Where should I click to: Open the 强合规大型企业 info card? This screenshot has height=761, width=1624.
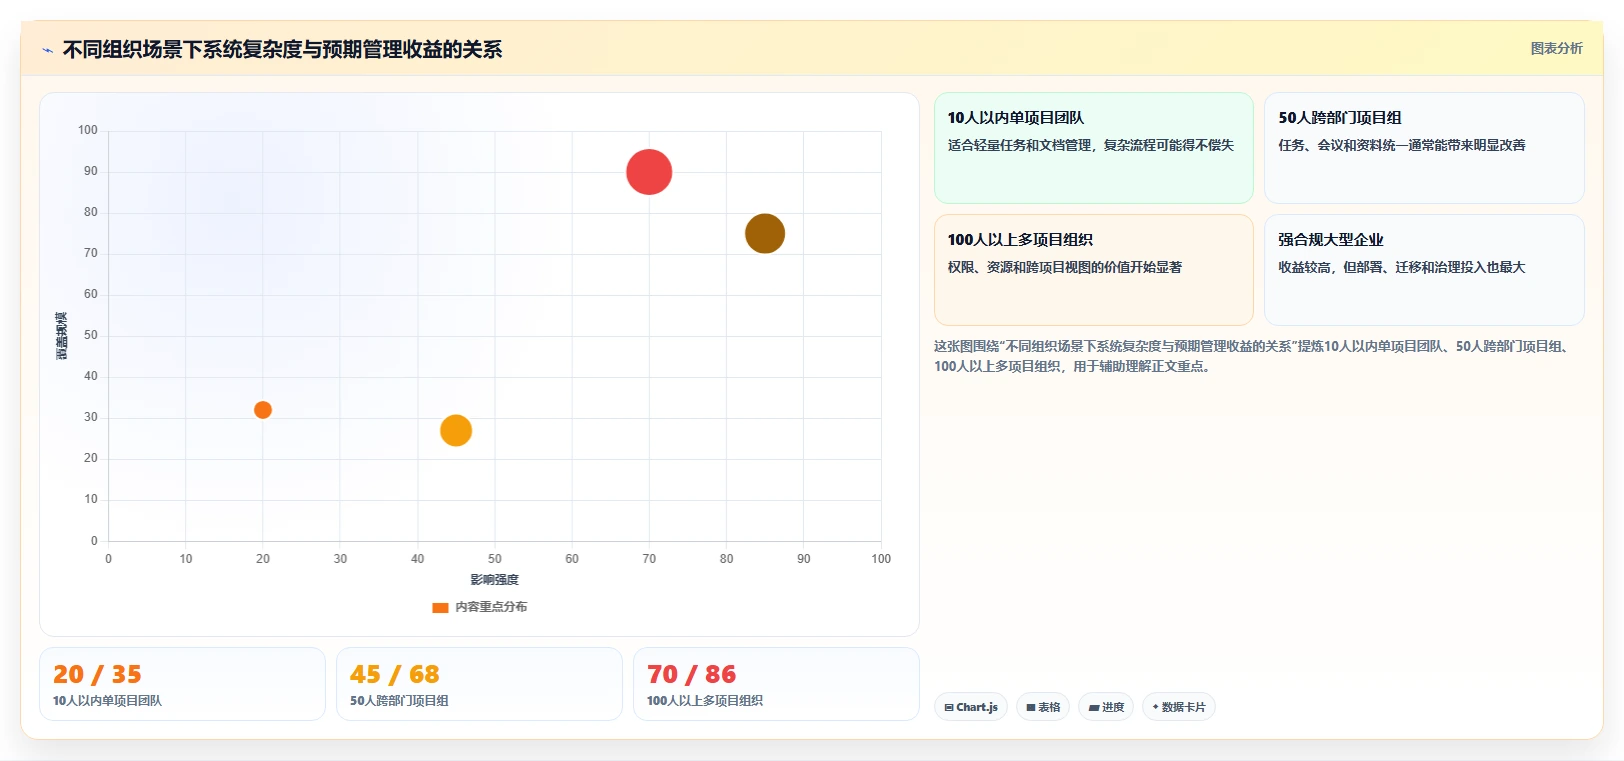[x=1424, y=270]
